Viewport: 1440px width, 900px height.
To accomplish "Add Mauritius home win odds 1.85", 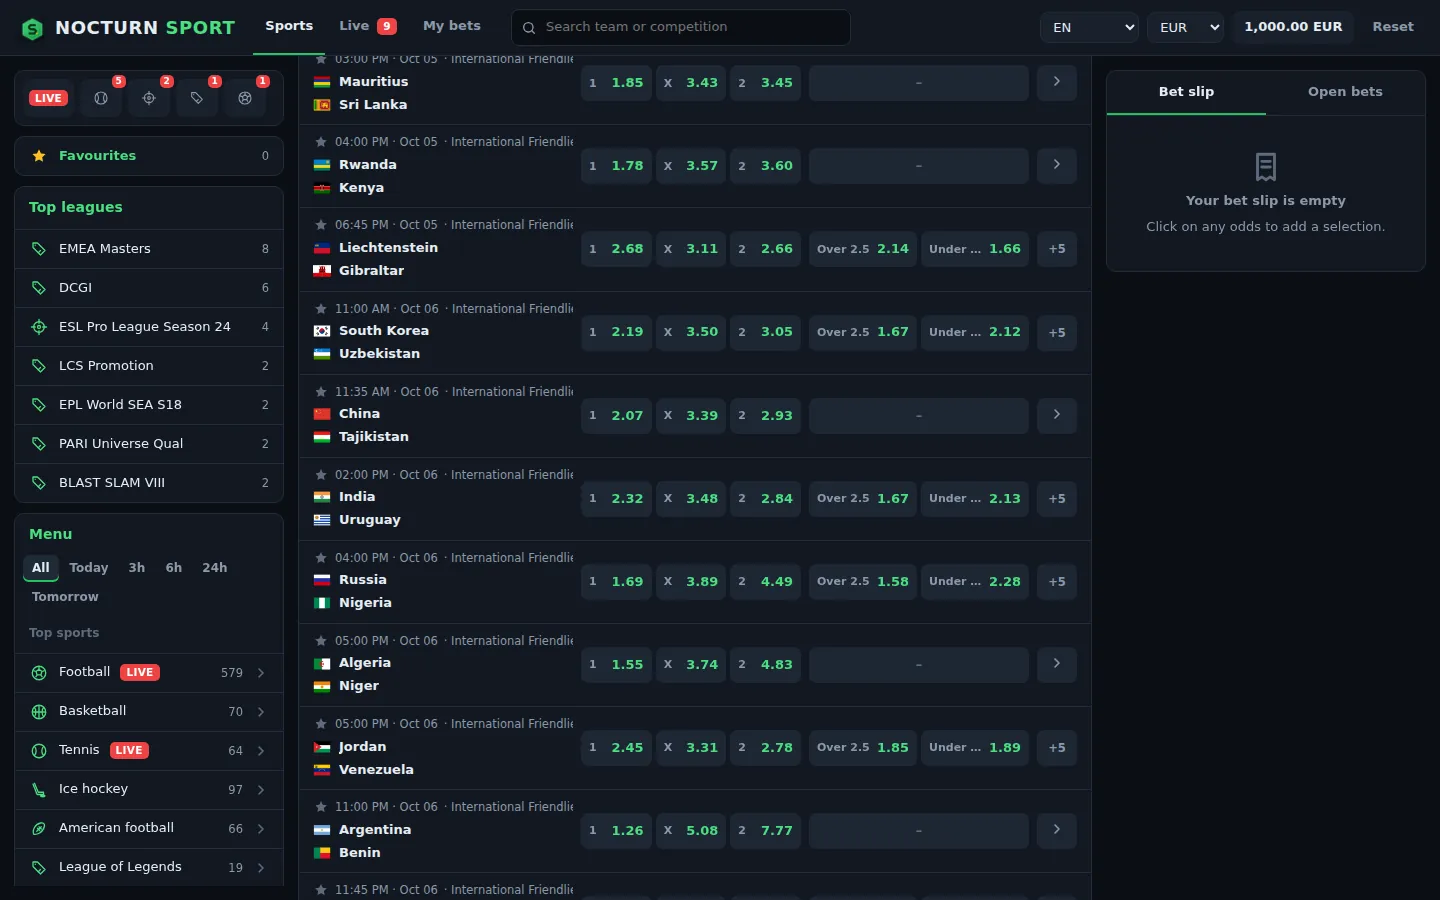I will [616, 83].
